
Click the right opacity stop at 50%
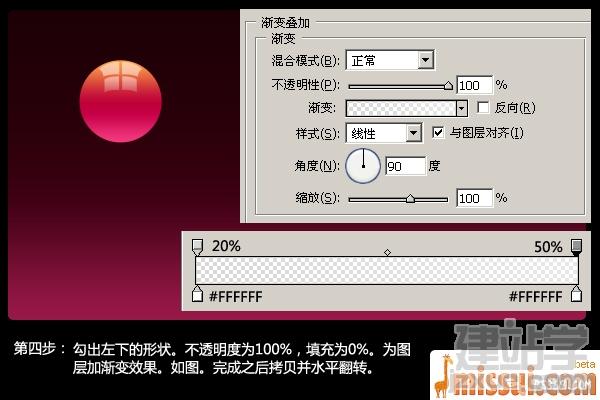pyautogui.click(x=576, y=247)
